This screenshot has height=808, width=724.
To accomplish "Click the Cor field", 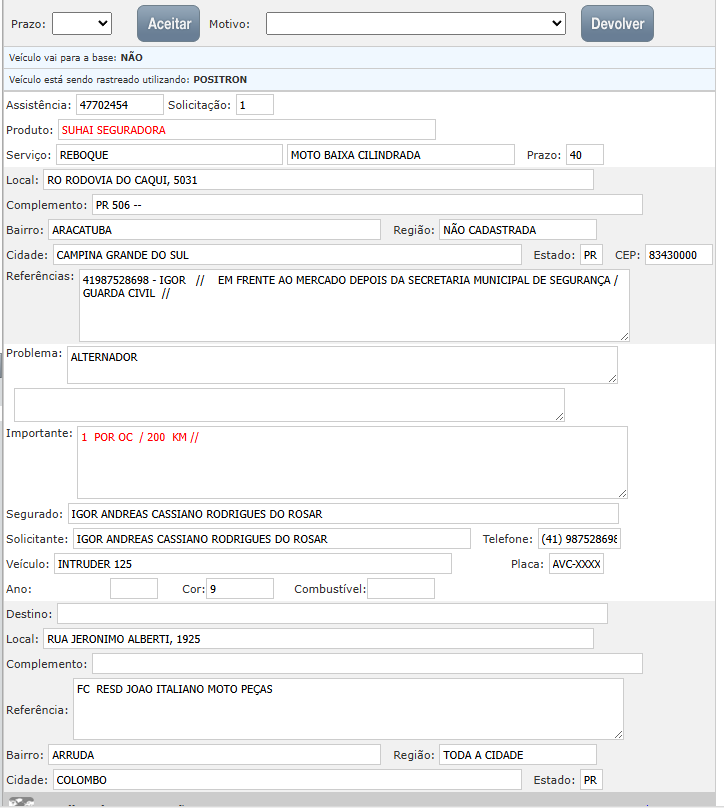I will (x=239, y=589).
